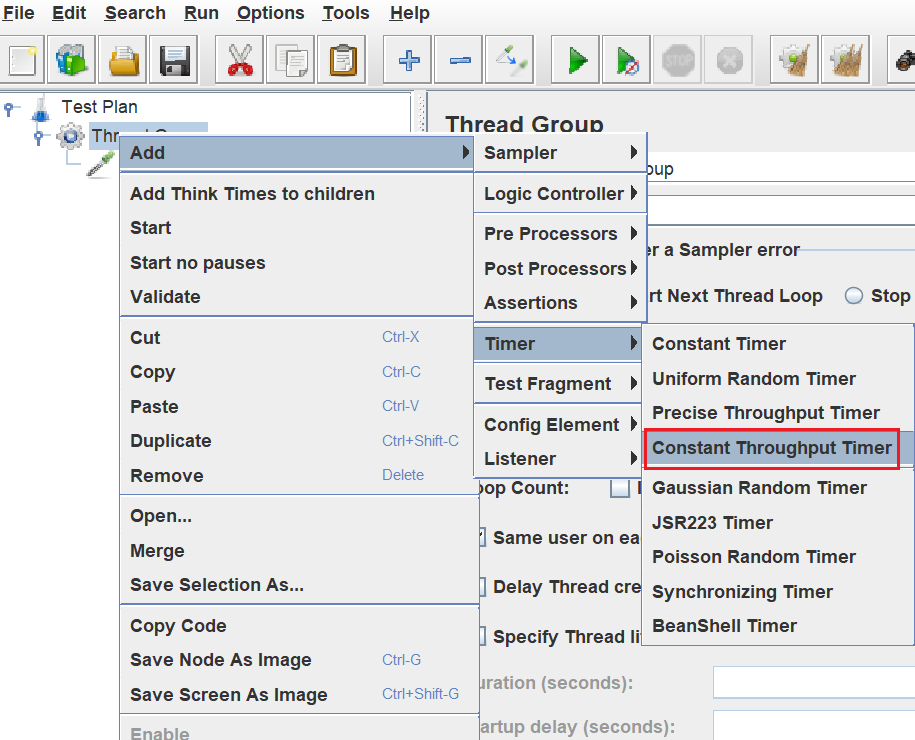
Task: Click Add Think Times to children
Action: pos(296,194)
